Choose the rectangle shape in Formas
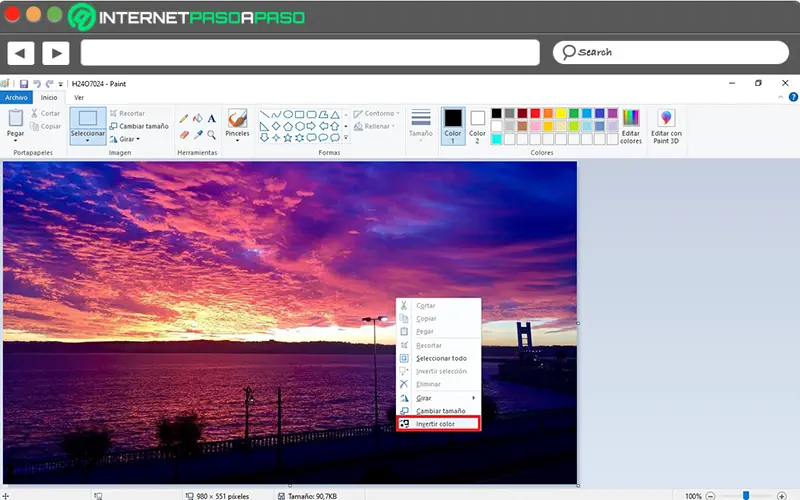800x500 pixels. pyautogui.click(x=299, y=114)
